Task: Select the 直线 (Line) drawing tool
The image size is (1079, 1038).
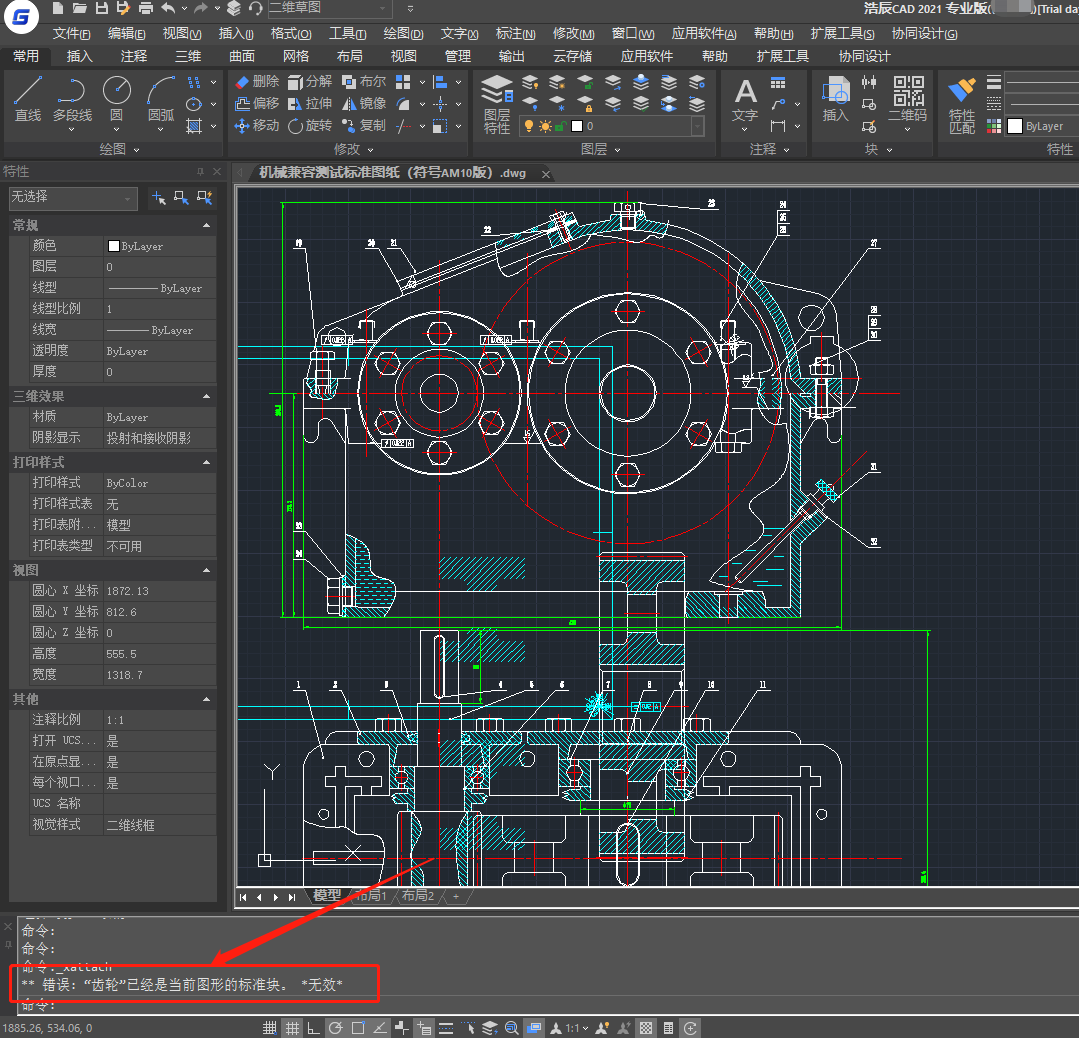Action: [x=28, y=99]
